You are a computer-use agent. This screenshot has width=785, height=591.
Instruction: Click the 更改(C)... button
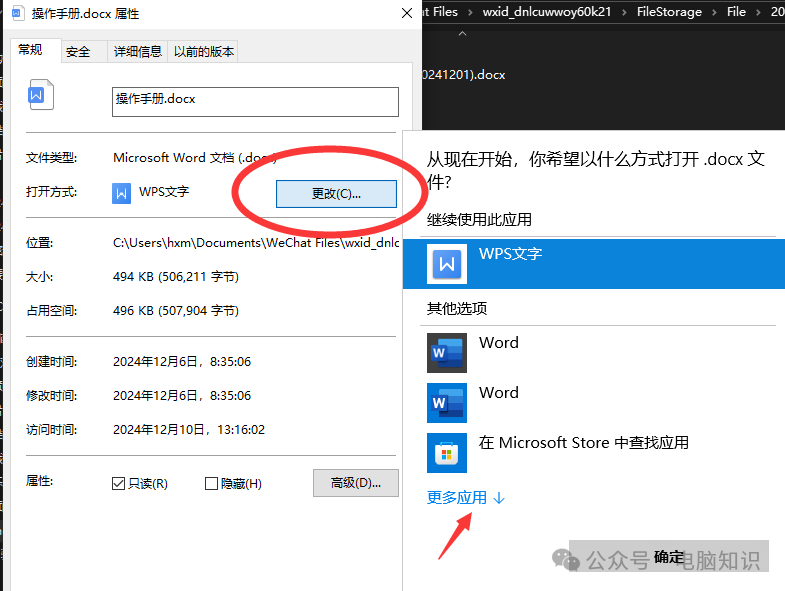(x=336, y=194)
